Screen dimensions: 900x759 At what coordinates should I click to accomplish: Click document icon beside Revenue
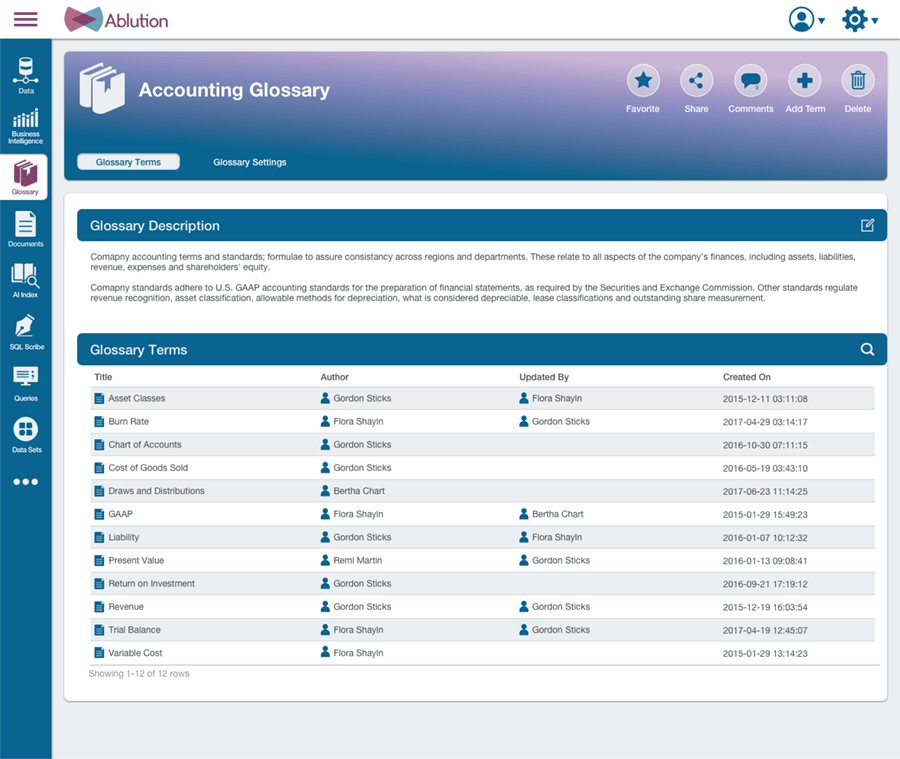(99, 606)
